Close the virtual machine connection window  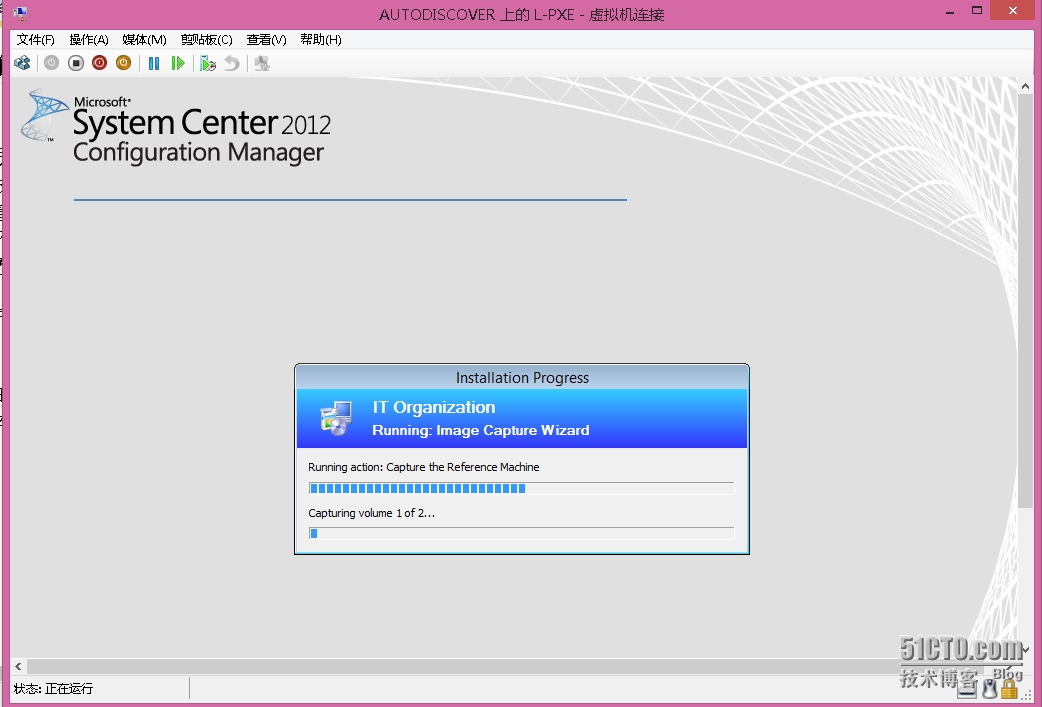(1013, 11)
